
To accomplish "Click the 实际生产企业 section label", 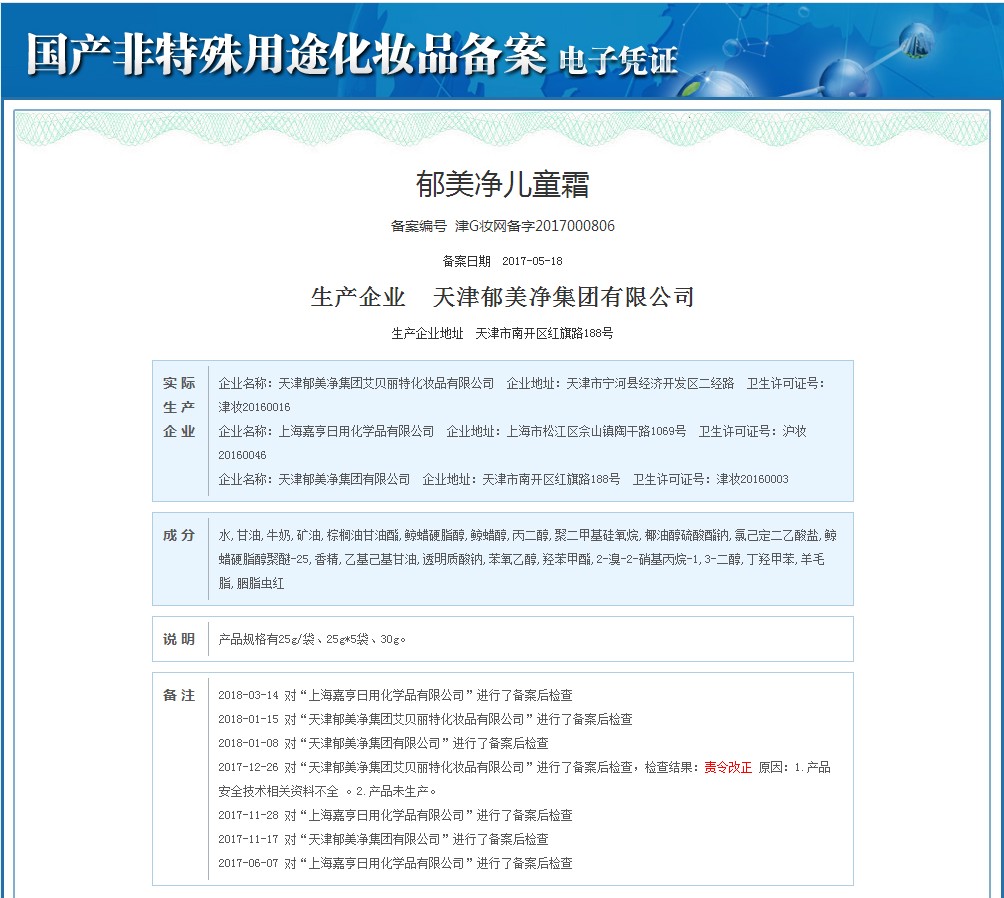I will click(179, 407).
